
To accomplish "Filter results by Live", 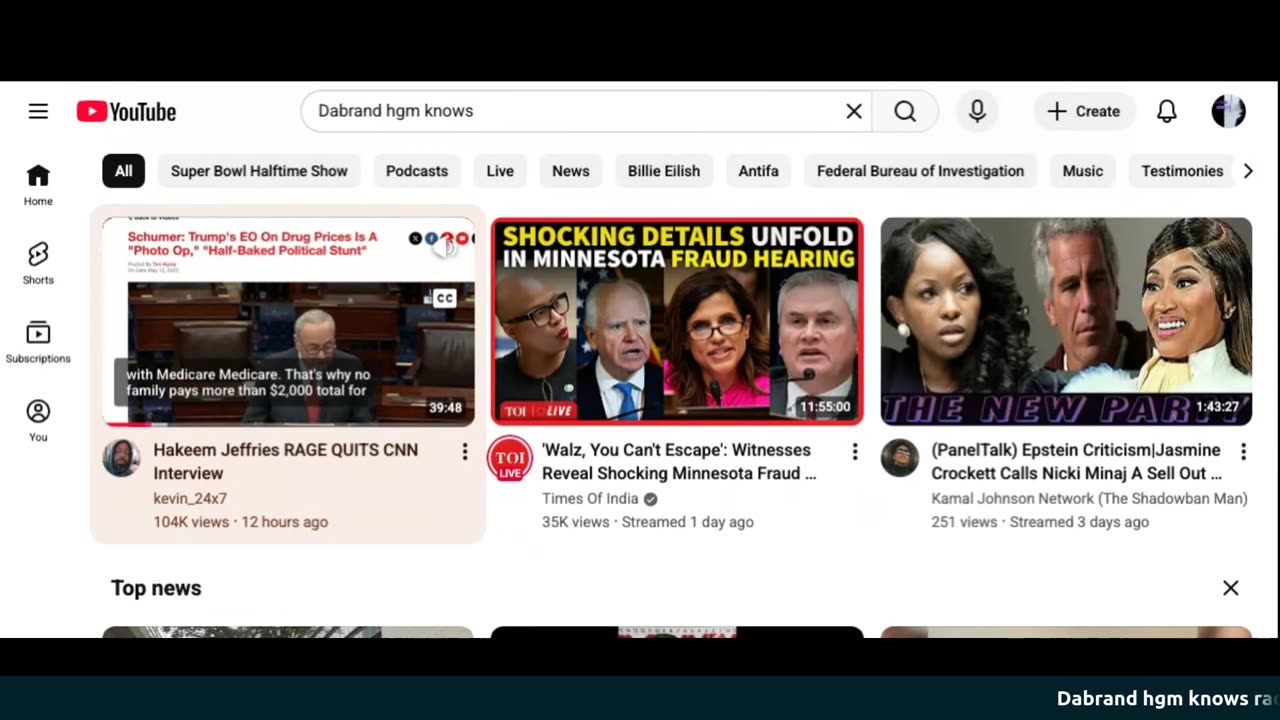I will pyautogui.click(x=500, y=171).
